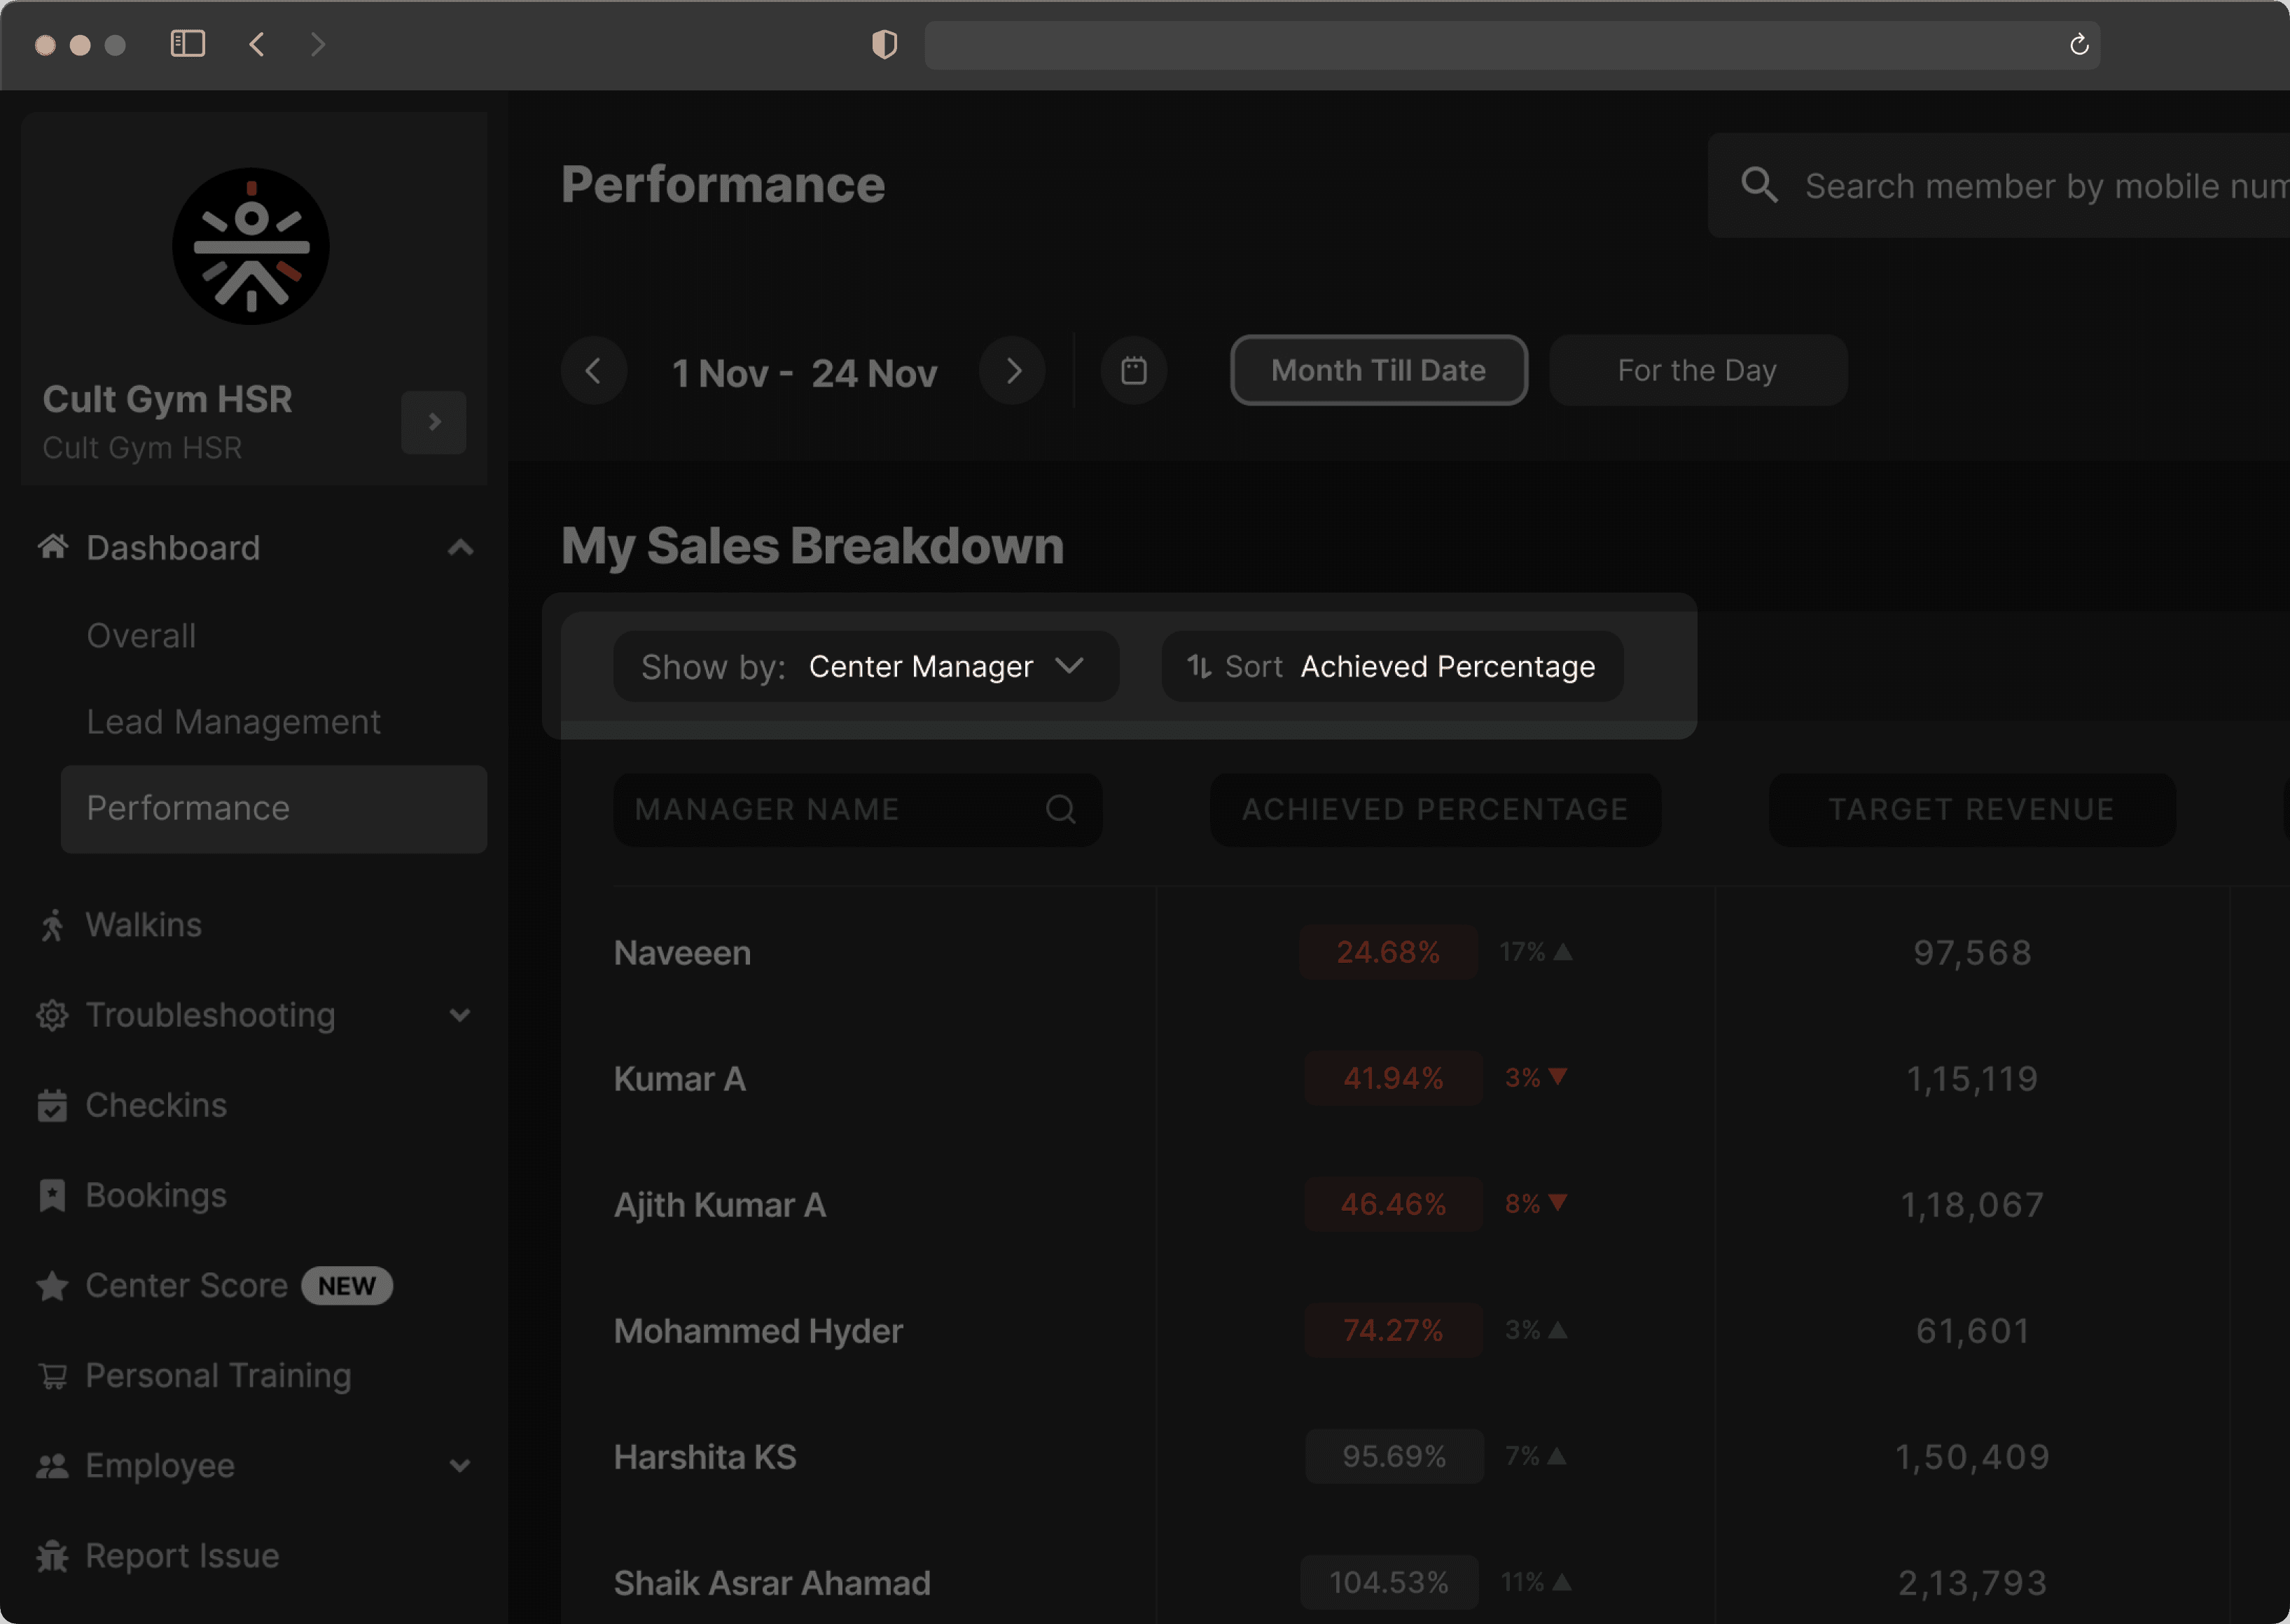
Task: Open the Overall dashboard page
Action: click(141, 635)
